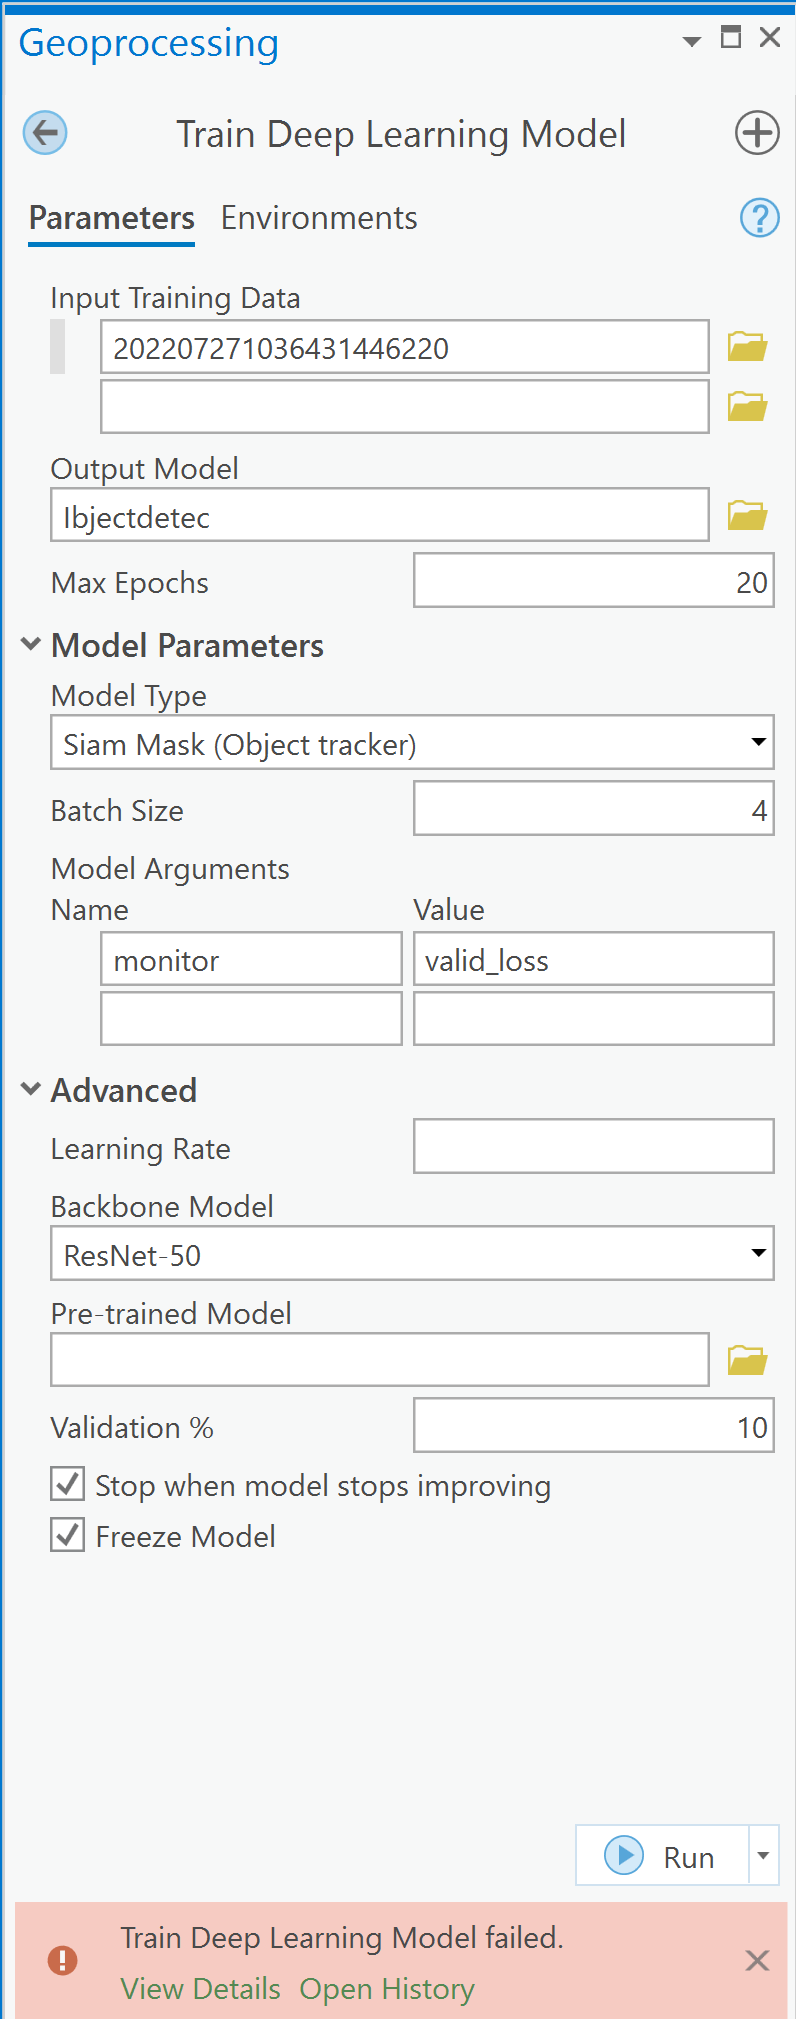Viewport: 796px width, 2019px height.
Task: Collapse the Advanced section
Action: point(31,1090)
